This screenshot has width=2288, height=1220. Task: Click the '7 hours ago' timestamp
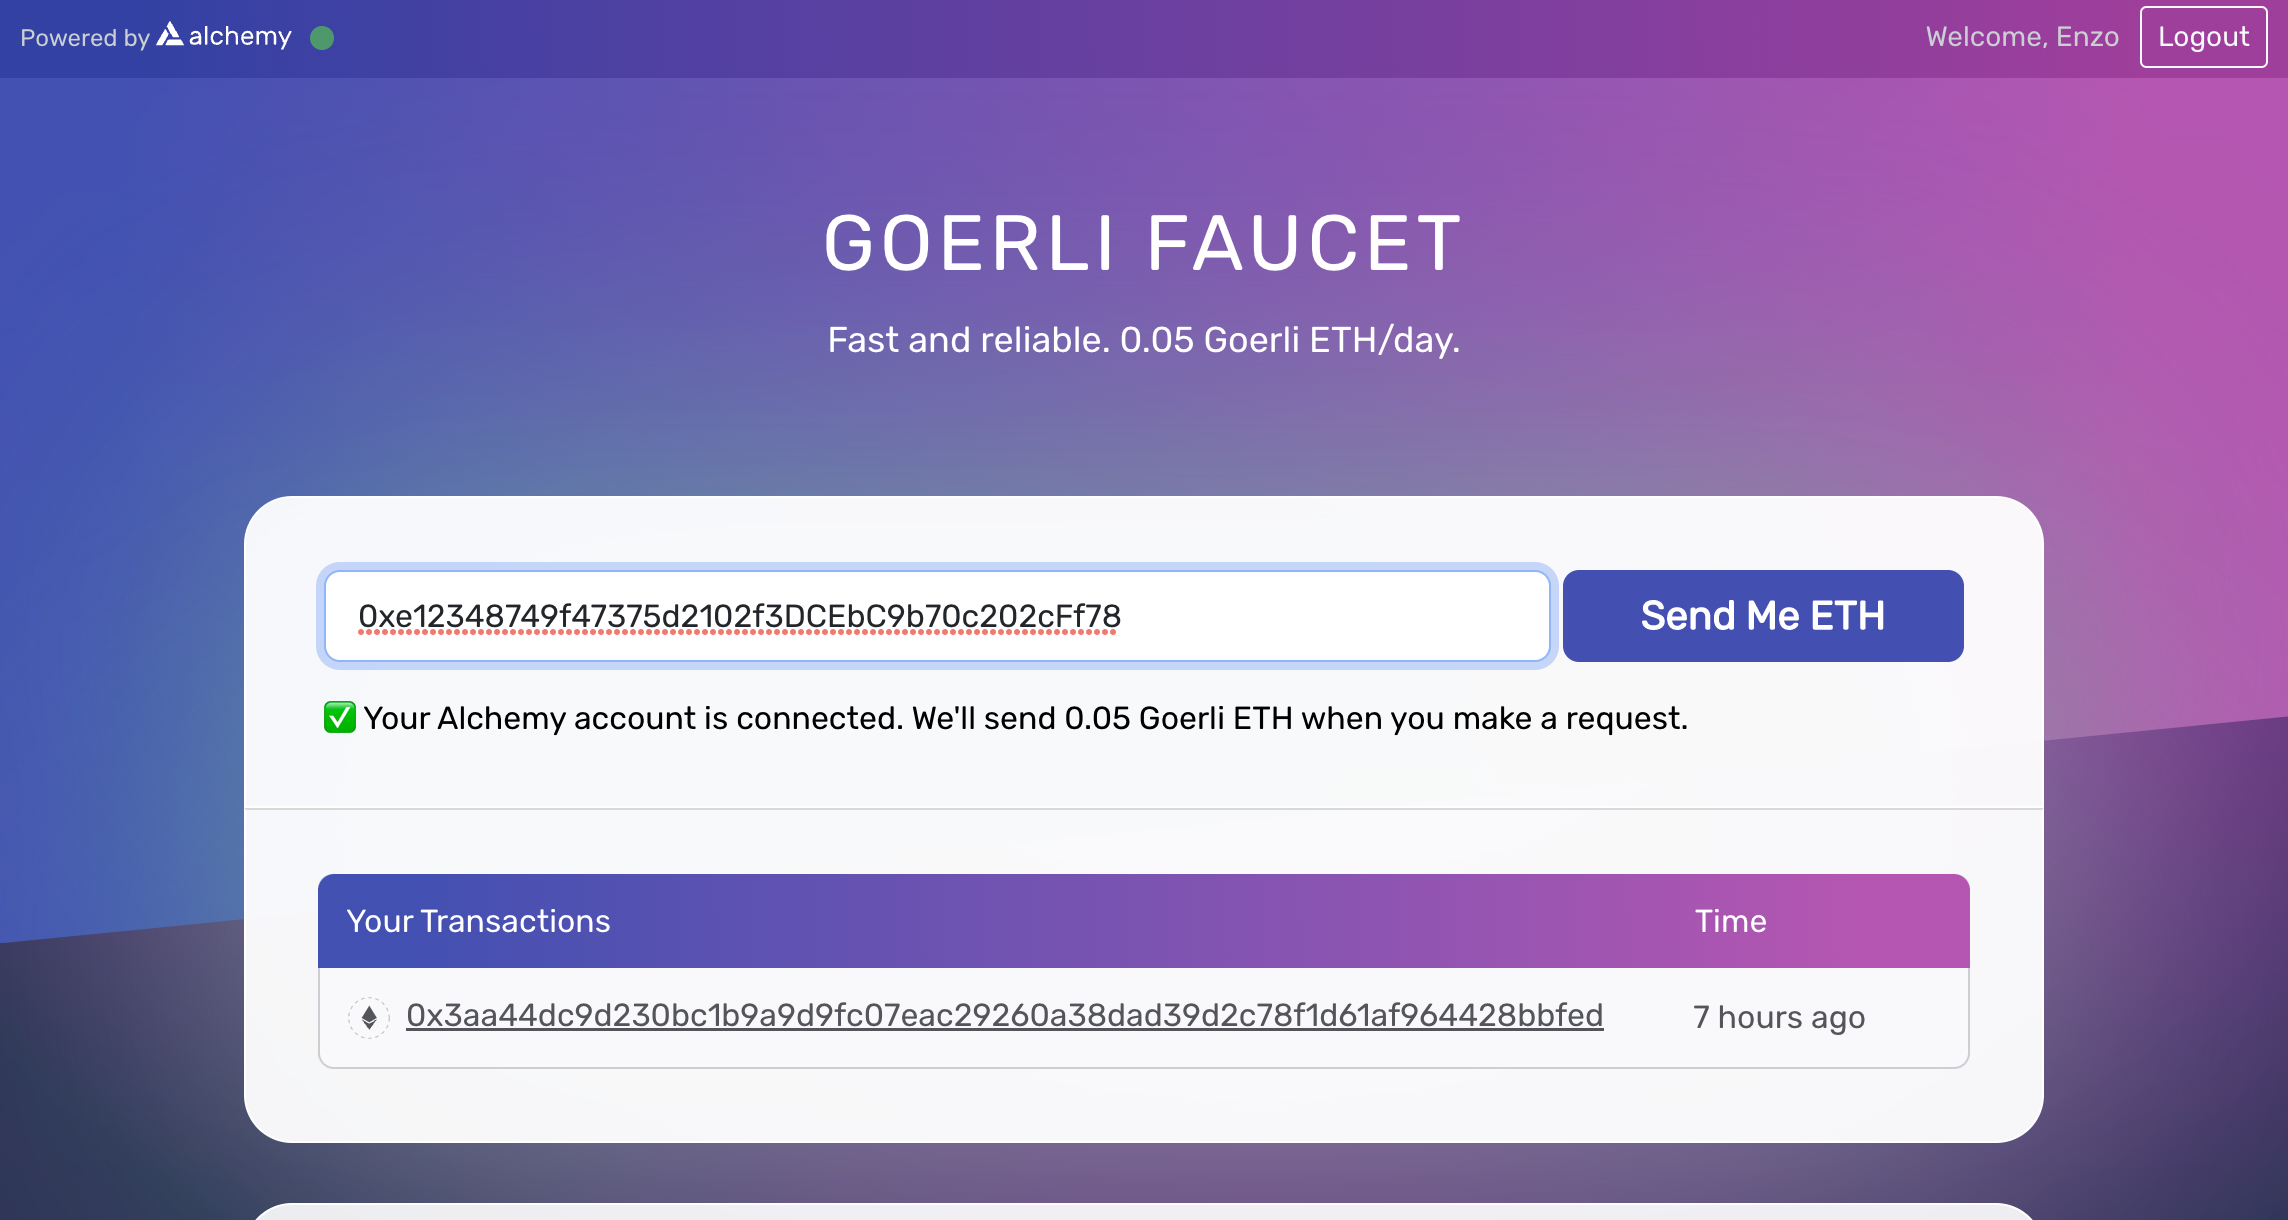[1778, 1017]
